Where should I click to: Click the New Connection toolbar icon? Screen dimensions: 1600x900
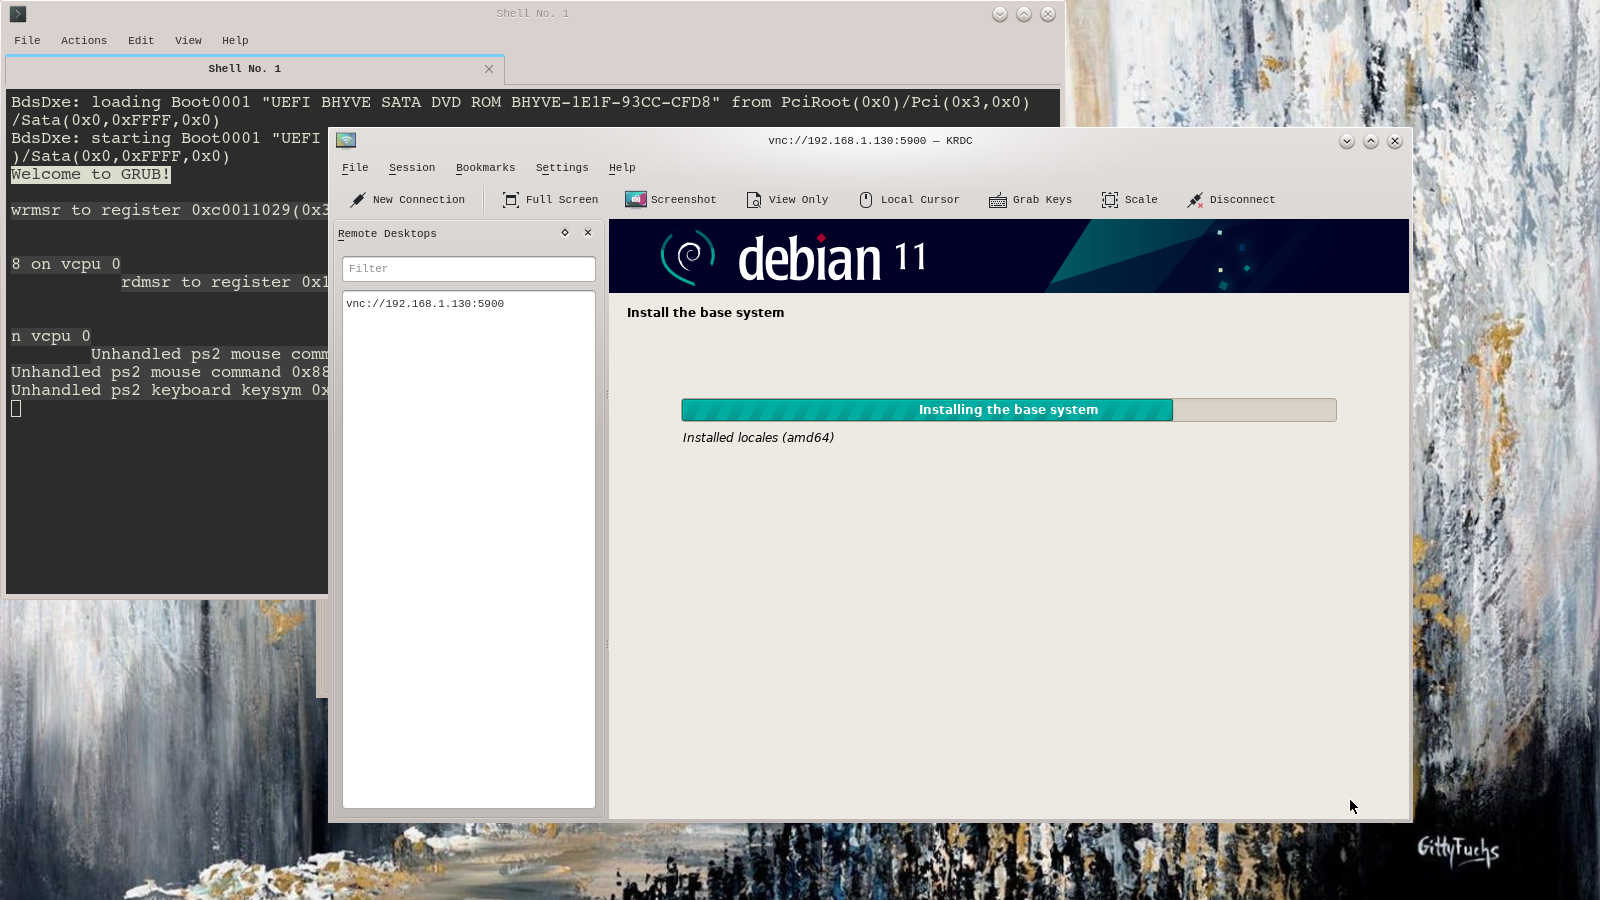click(x=358, y=200)
